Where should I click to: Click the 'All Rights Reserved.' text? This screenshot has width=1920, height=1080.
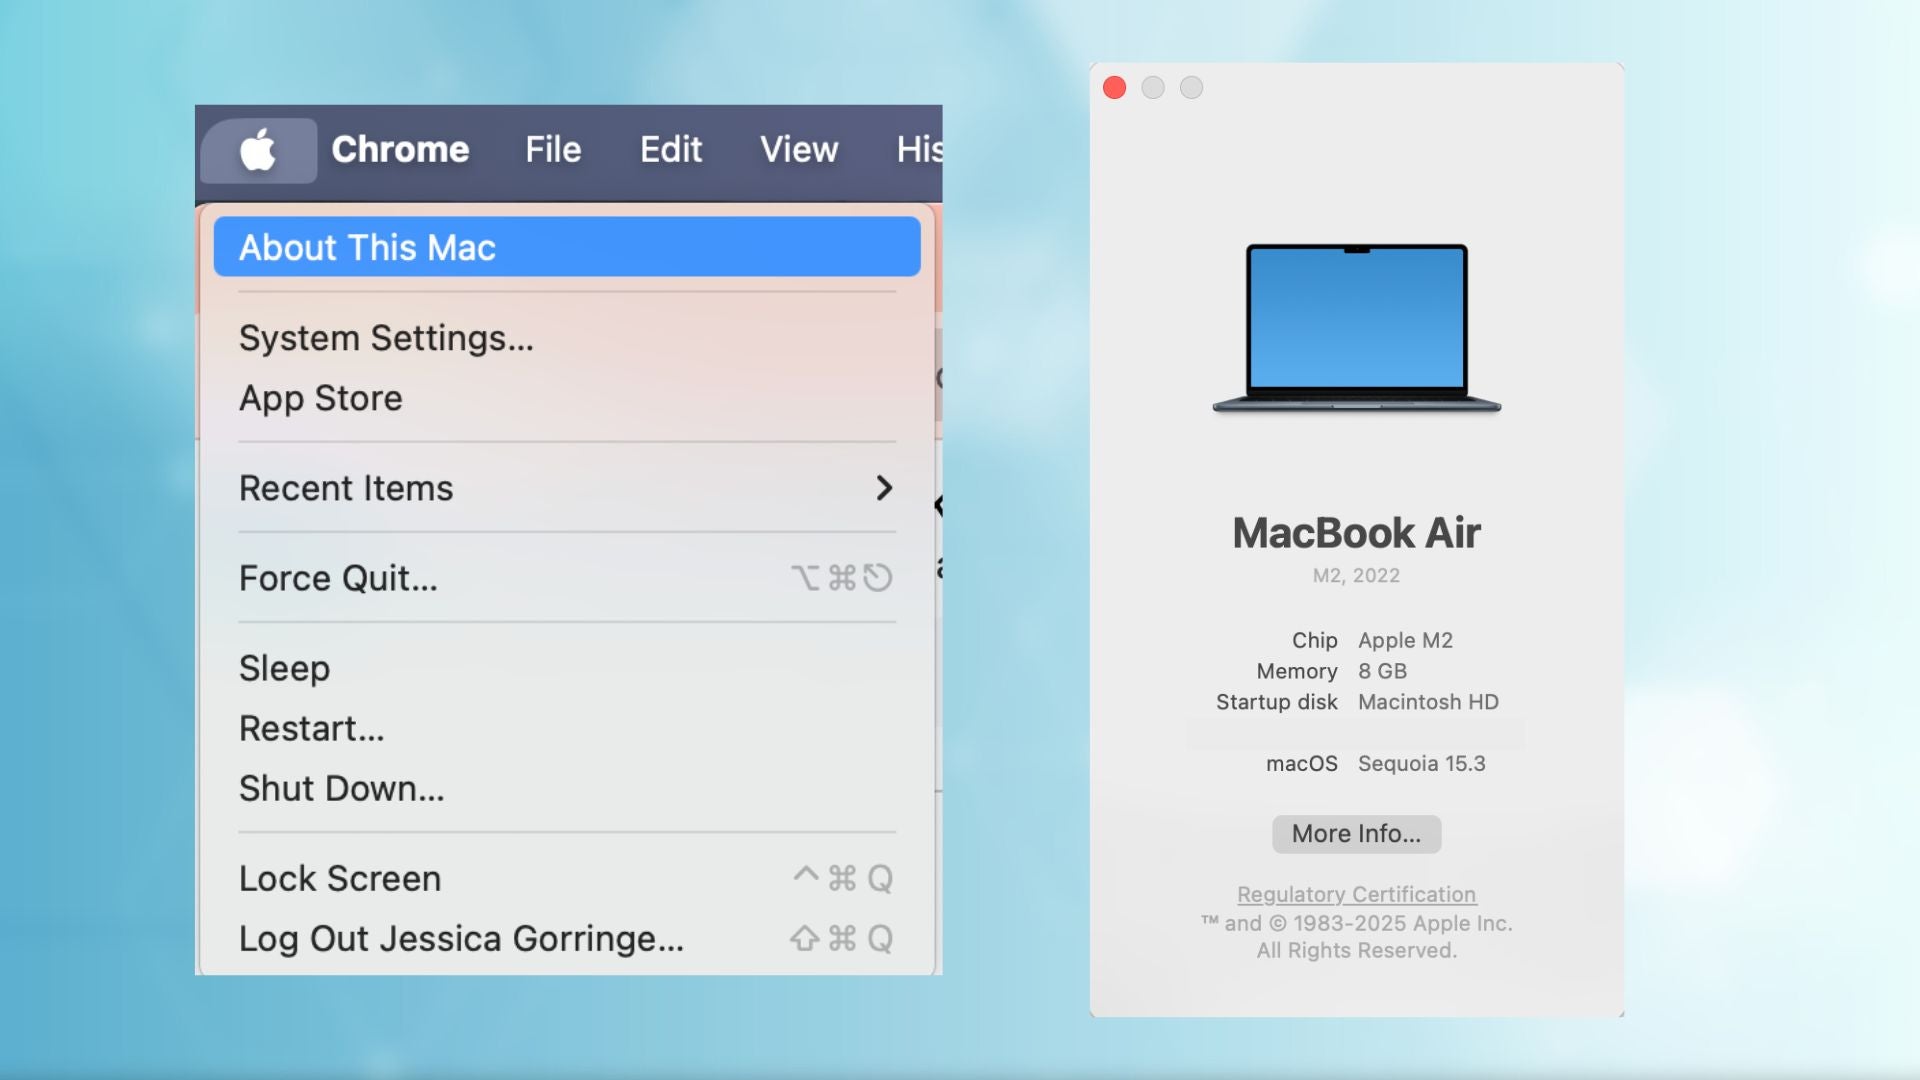[x=1356, y=950]
